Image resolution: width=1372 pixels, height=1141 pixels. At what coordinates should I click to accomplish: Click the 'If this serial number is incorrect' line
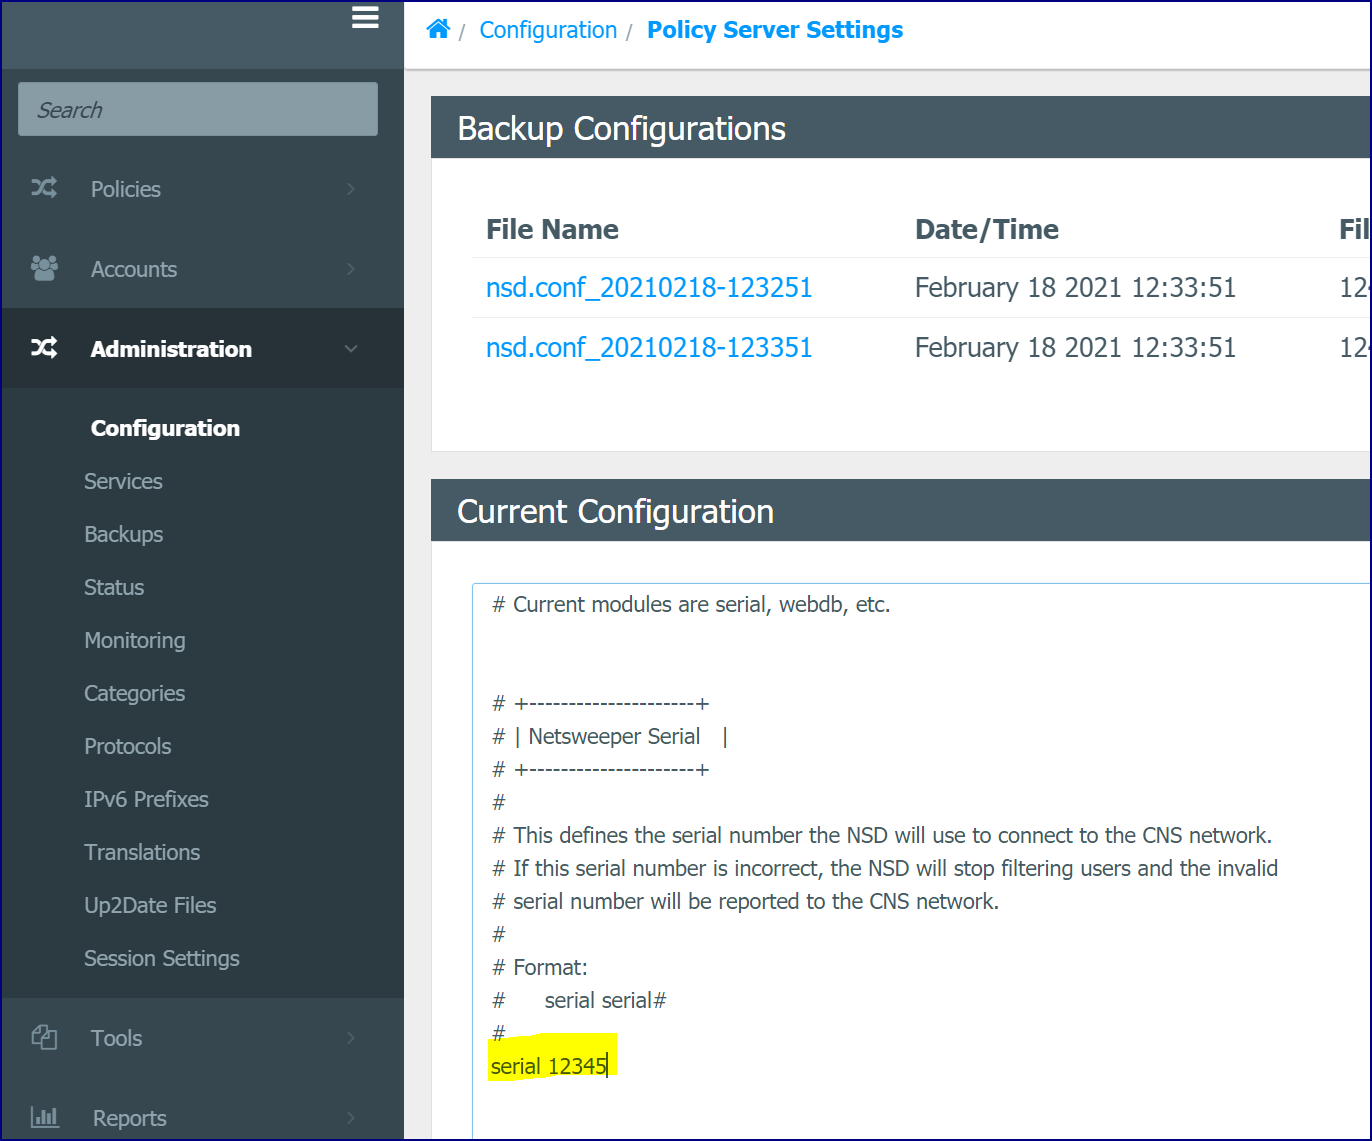pos(885,868)
